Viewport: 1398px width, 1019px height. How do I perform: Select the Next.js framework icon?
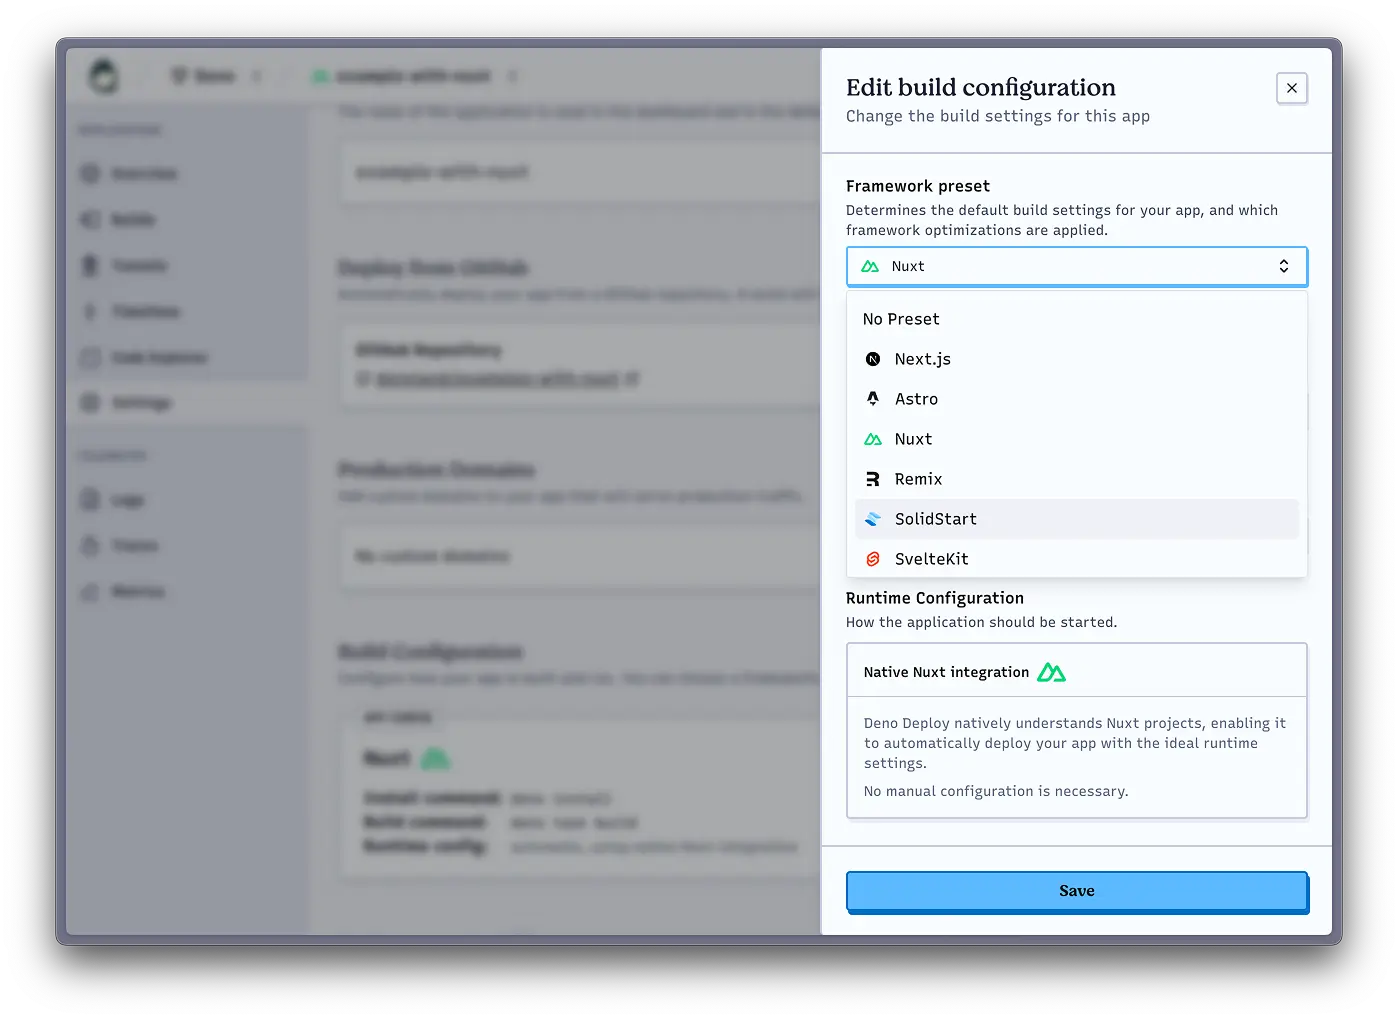coord(872,358)
